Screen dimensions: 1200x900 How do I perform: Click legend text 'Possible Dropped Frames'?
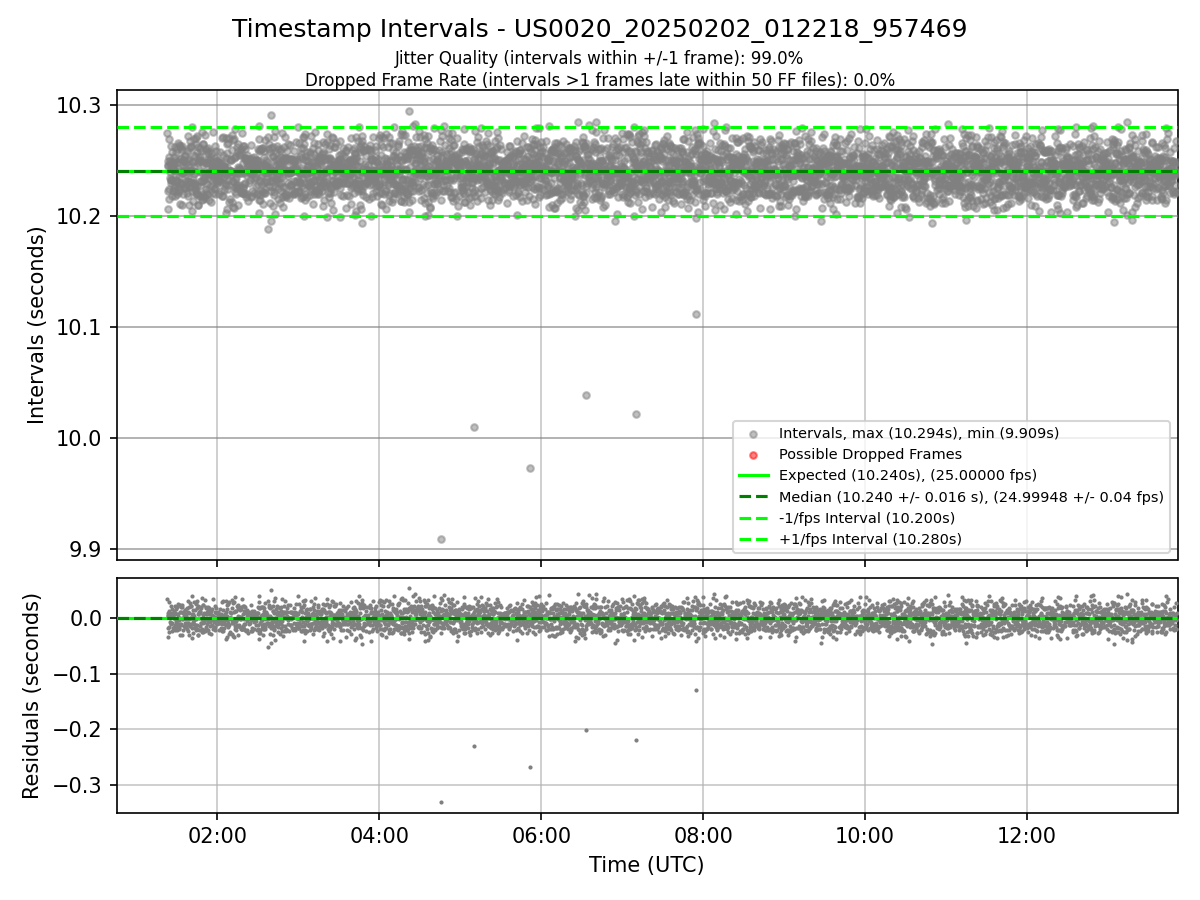870,454
